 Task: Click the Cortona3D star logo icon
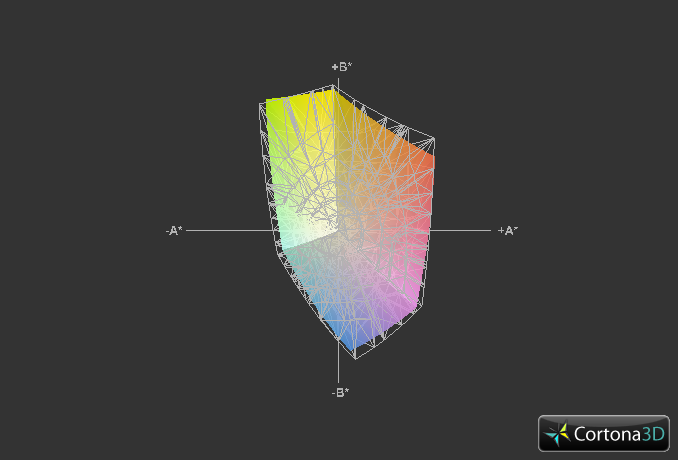558,434
